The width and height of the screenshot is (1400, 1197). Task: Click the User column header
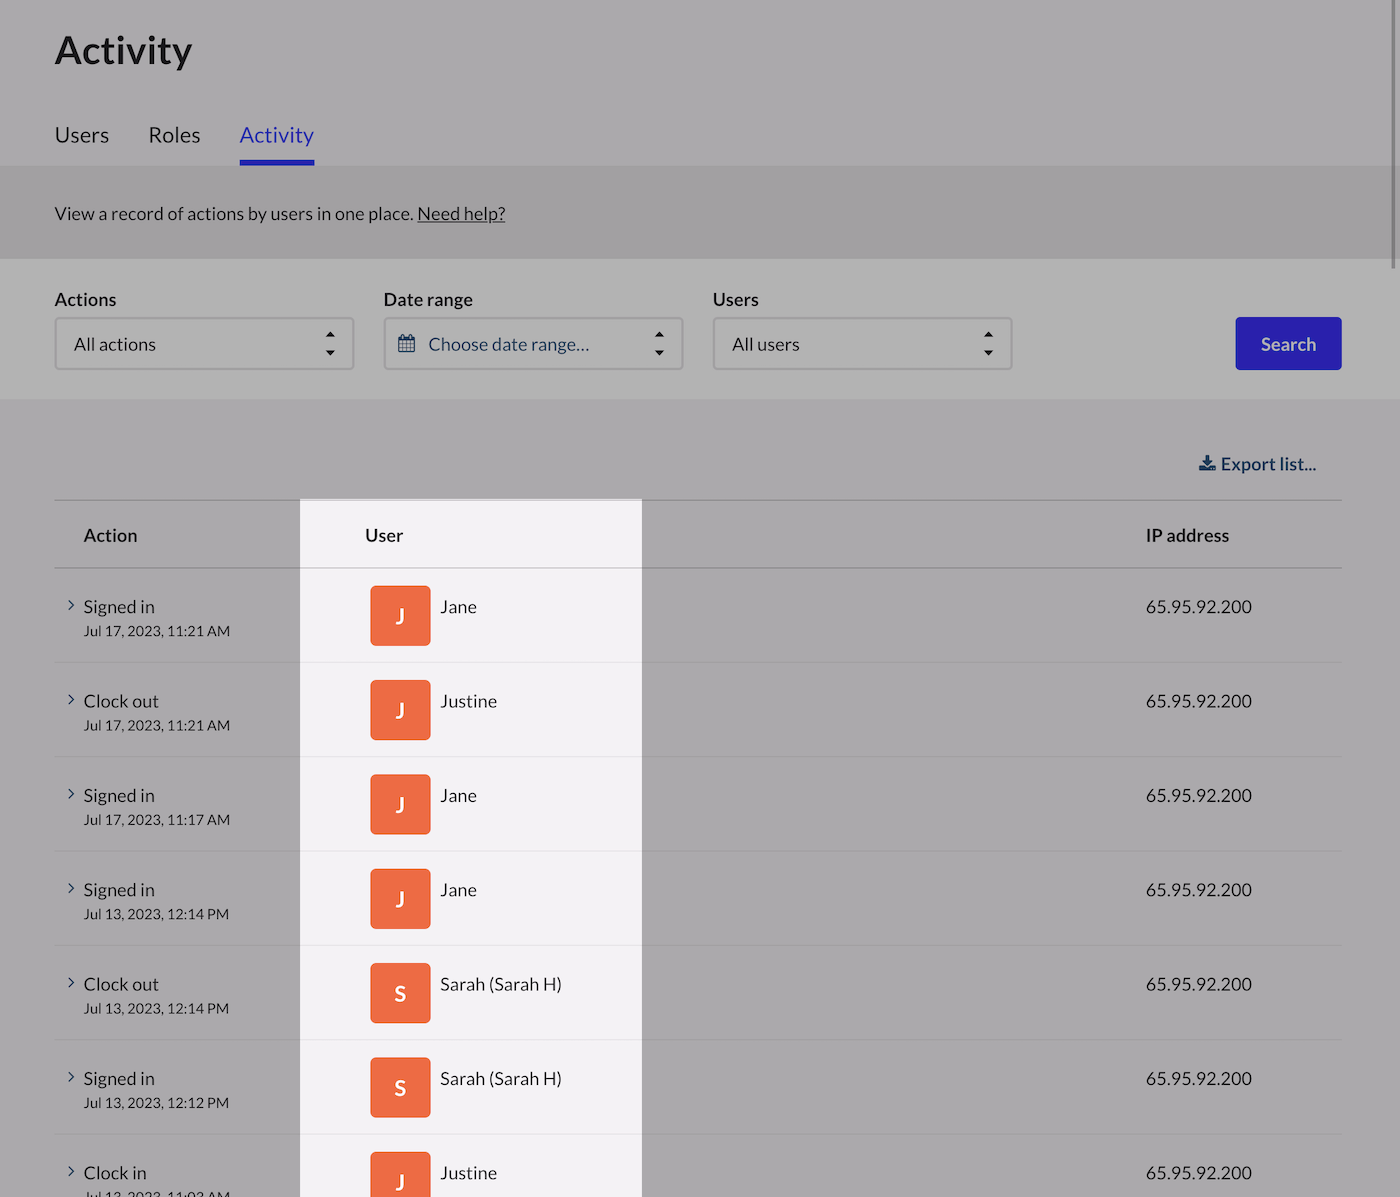pyautogui.click(x=384, y=535)
